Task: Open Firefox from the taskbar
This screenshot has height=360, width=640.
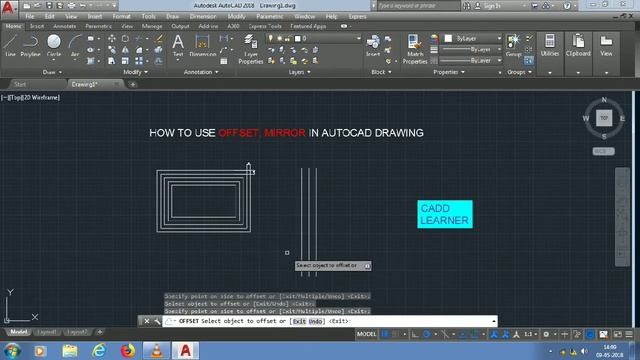Action: tap(127, 351)
